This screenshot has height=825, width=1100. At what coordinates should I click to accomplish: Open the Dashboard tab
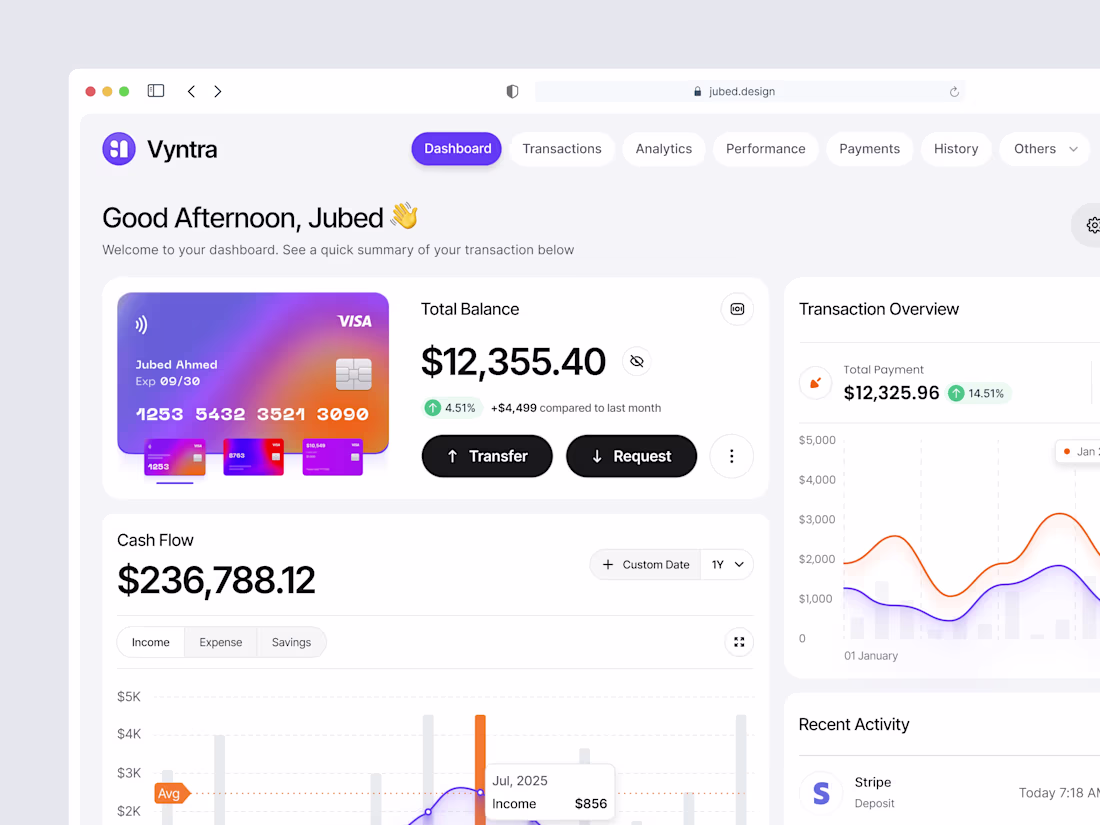pyautogui.click(x=457, y=149)
